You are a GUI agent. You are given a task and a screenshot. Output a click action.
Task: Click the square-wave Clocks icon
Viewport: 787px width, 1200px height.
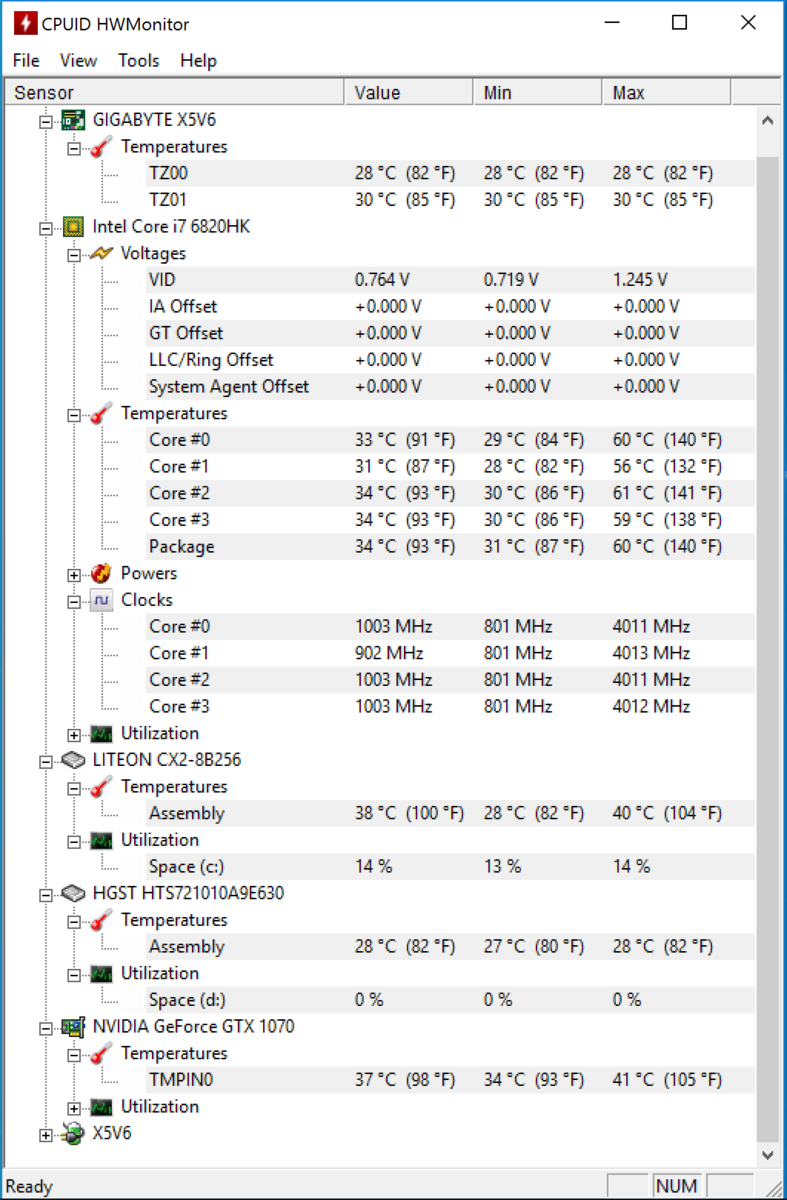coord(101,600)
